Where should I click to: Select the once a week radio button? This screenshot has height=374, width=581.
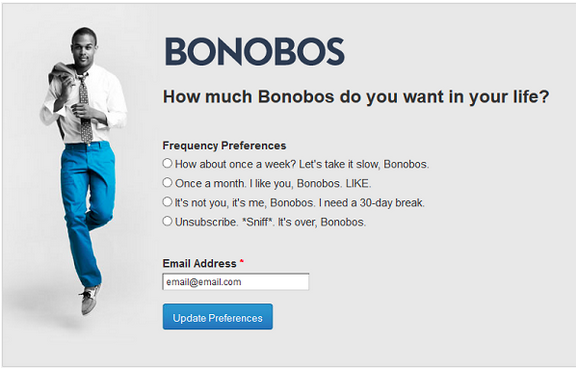point(167,163)
